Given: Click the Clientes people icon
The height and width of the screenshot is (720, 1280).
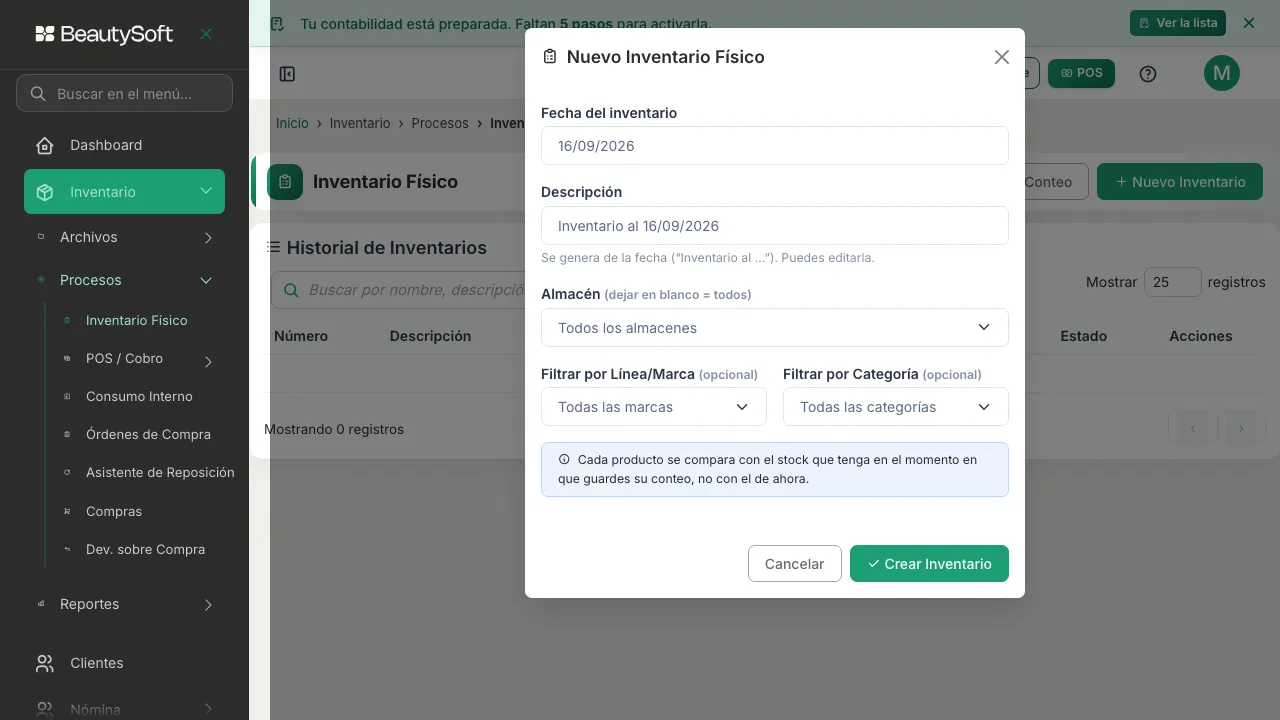Looking at the screenshot, I should (x=45, y=663).
